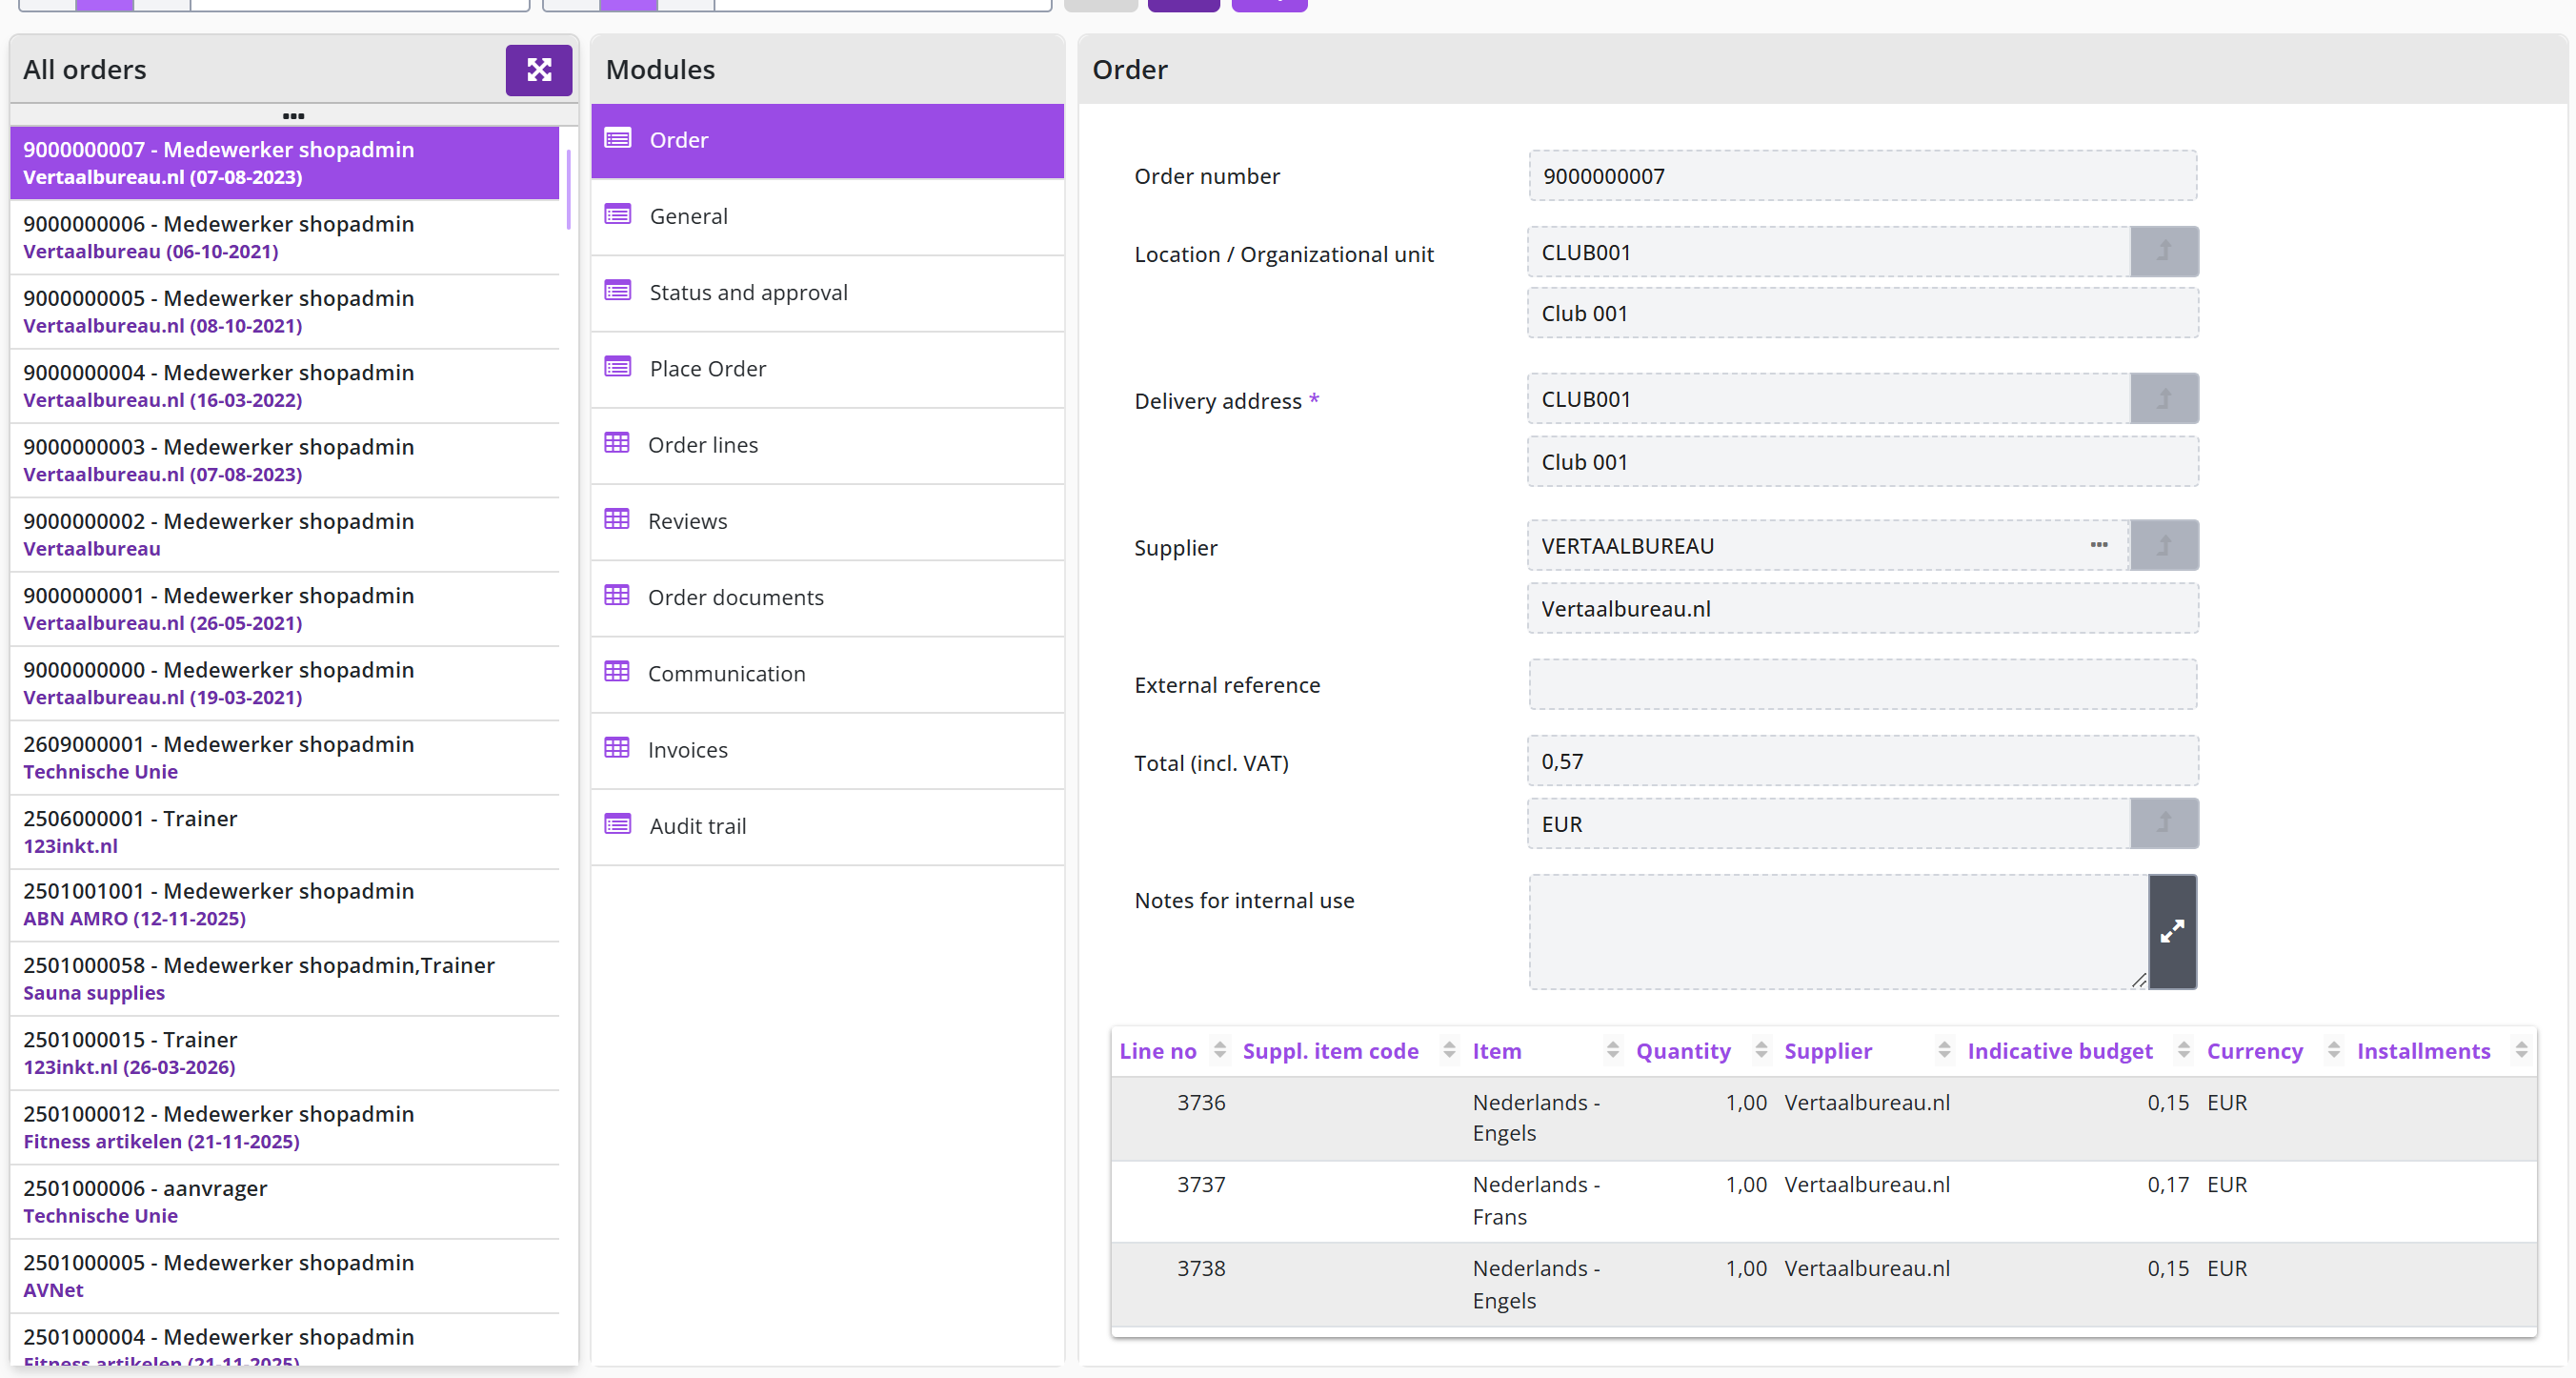Open the three-dots handle above the orders list
The width and height of the screenshot is (2576, 1378).
(x=293, y=116)
